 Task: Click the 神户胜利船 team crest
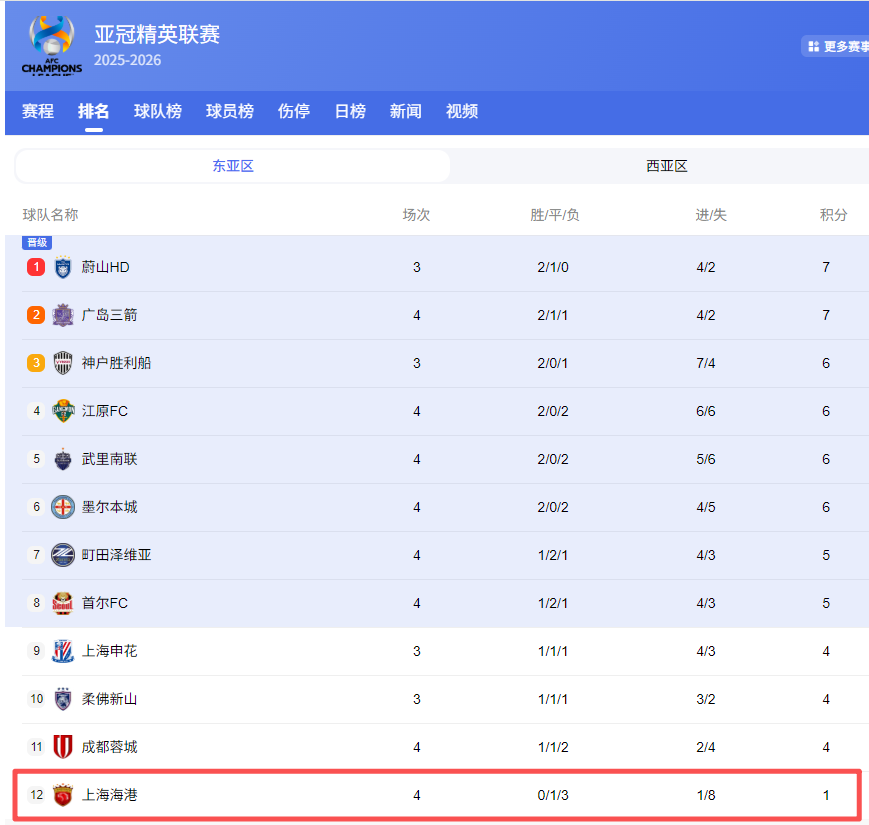(x=63, y=363)
